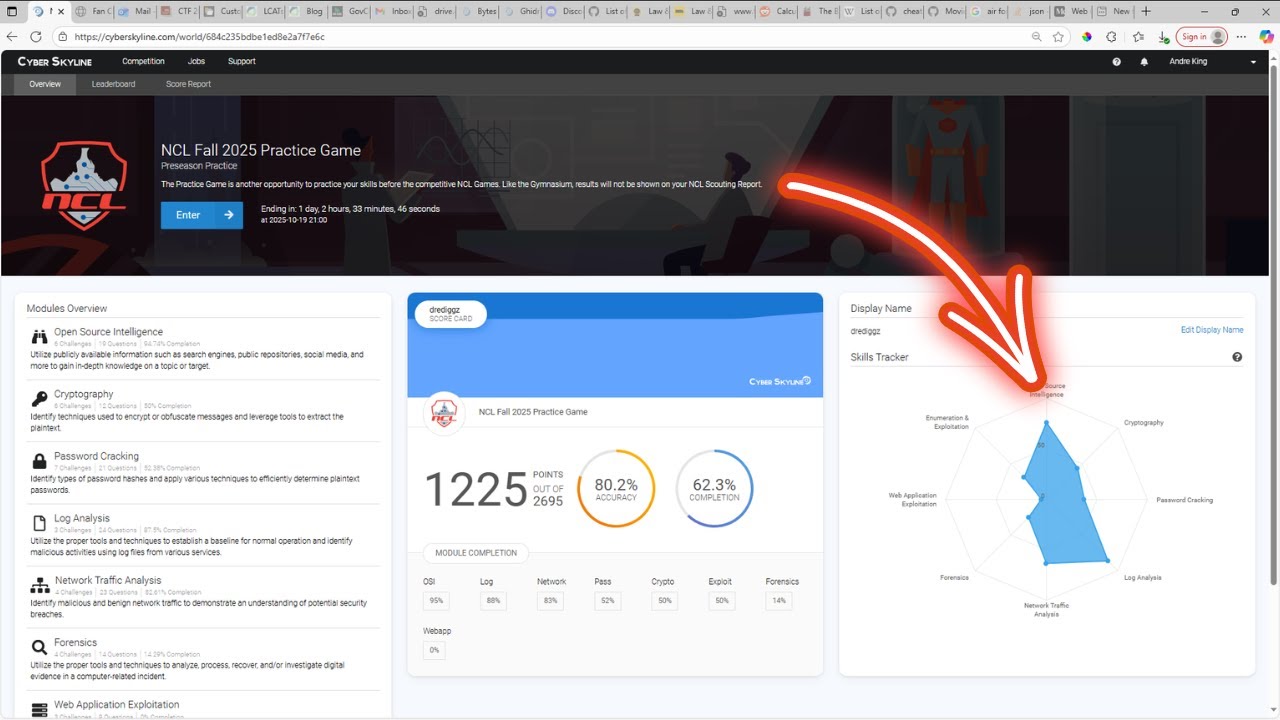This screenshot has width=1280, height=720.
Task: Open the Password Cracking module title
Action: tap(96, 456)
